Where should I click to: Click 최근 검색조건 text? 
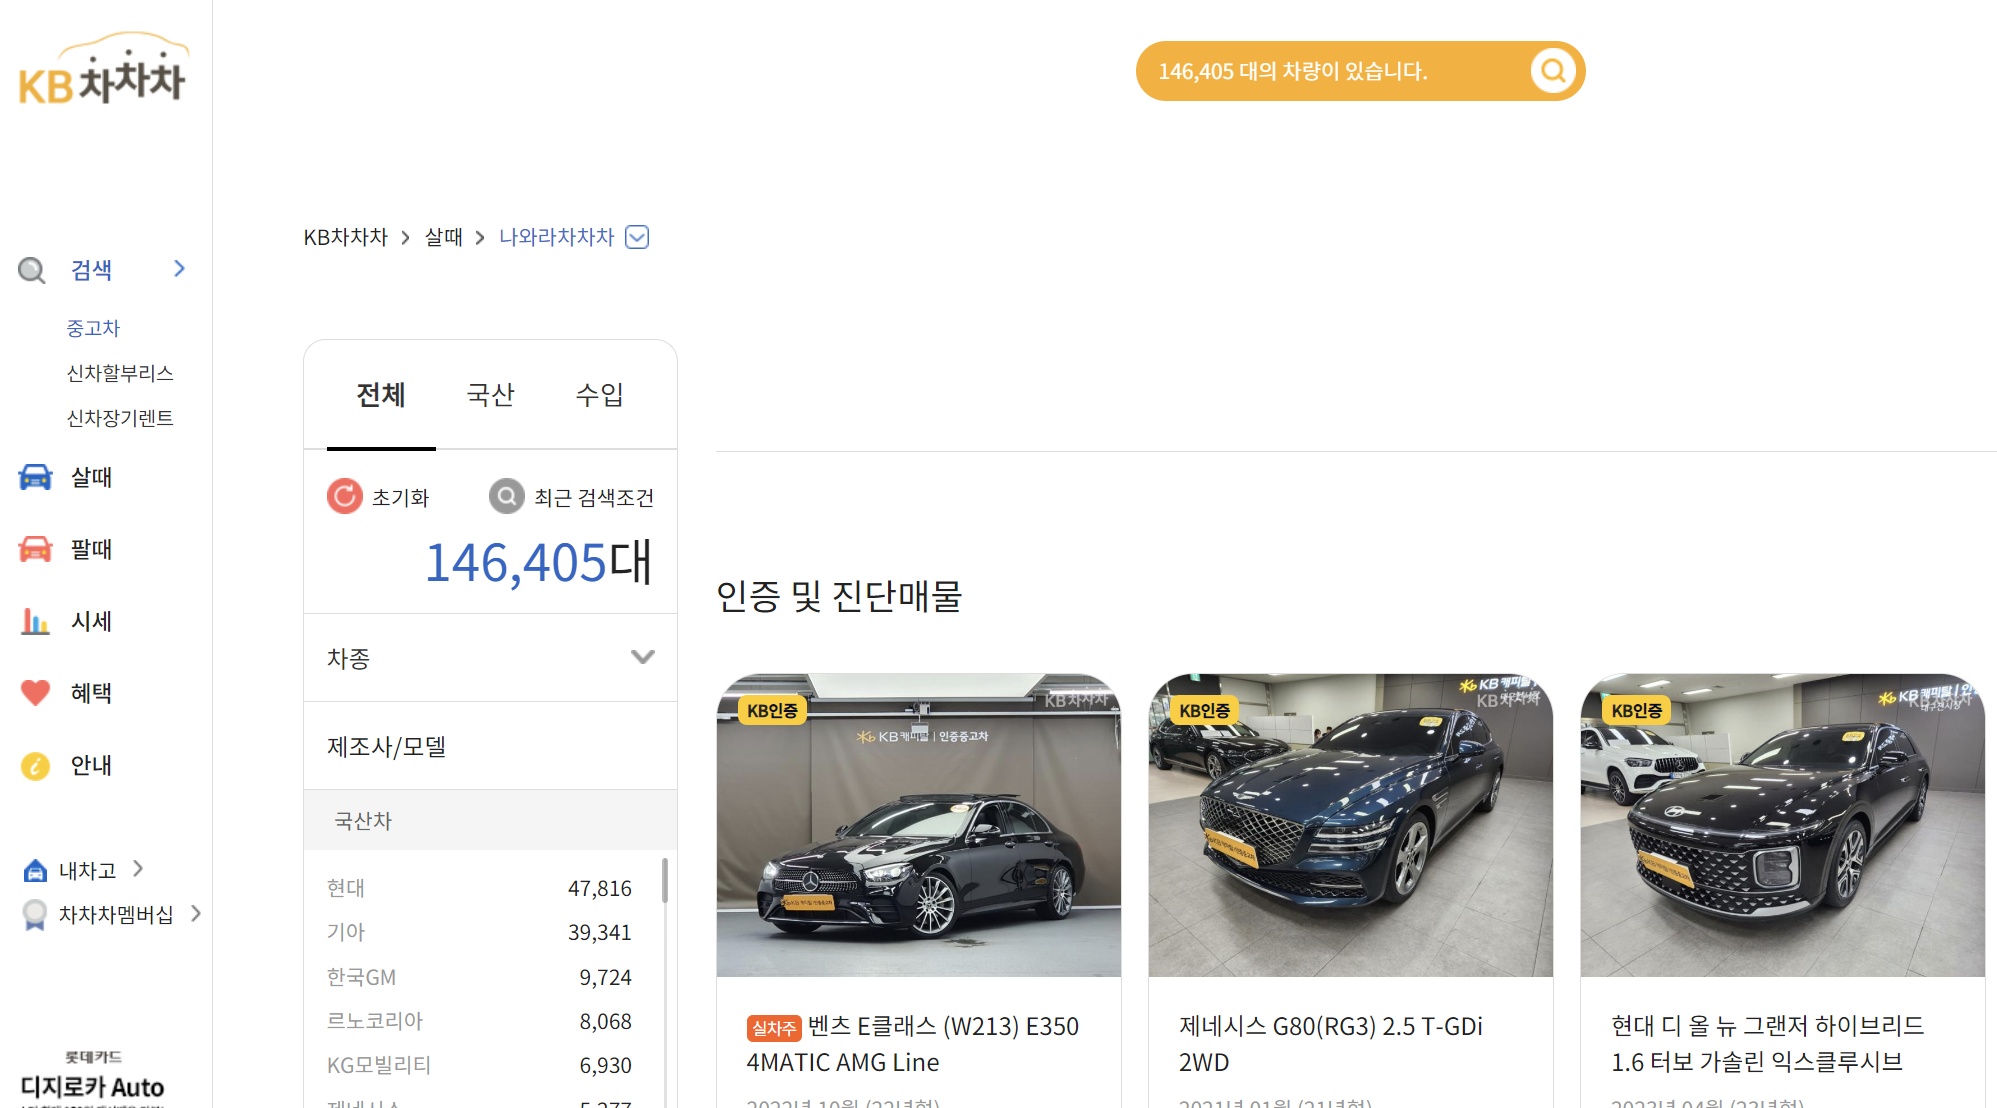pyautogui.click(x=594, y=497)
